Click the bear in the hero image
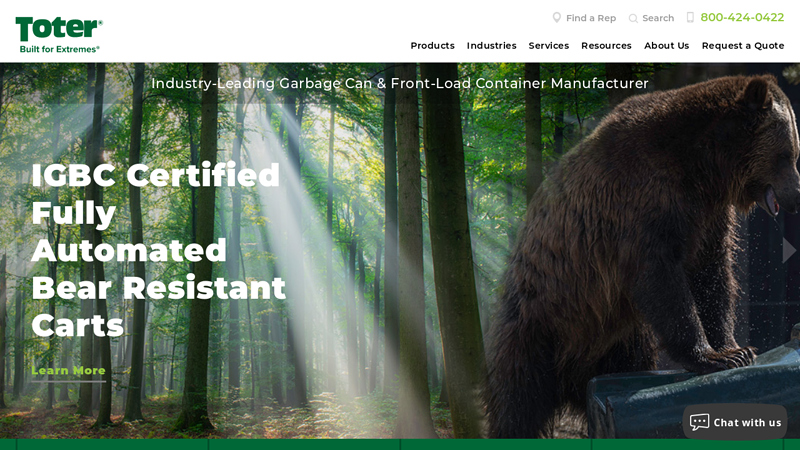The image size is (800, 450). pyautogui.click(x=638, y=245)
